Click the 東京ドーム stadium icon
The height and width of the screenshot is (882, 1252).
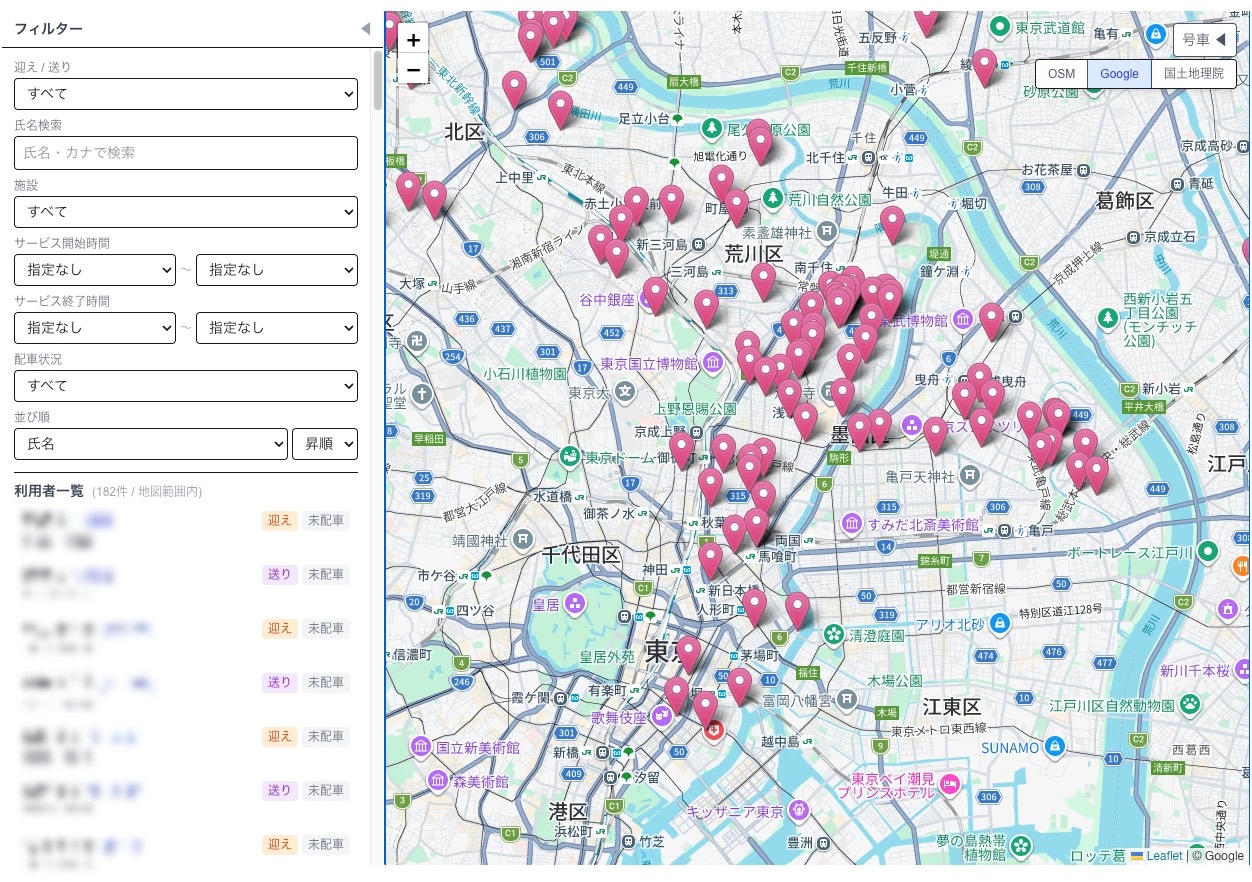pyautogui.click(x=571, y=457)
